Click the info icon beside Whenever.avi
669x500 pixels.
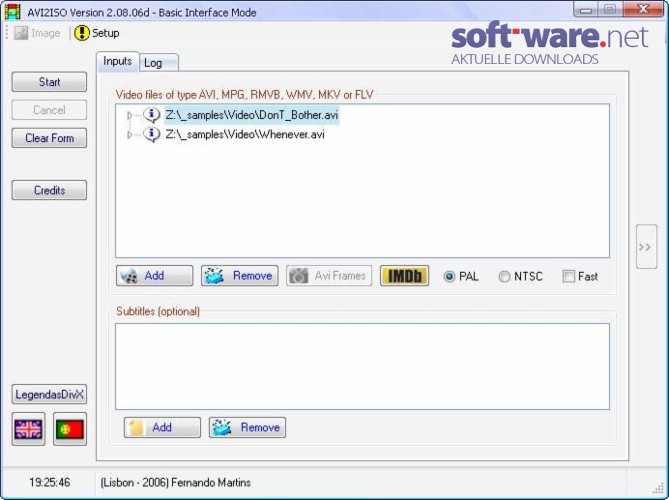[151, 134]
